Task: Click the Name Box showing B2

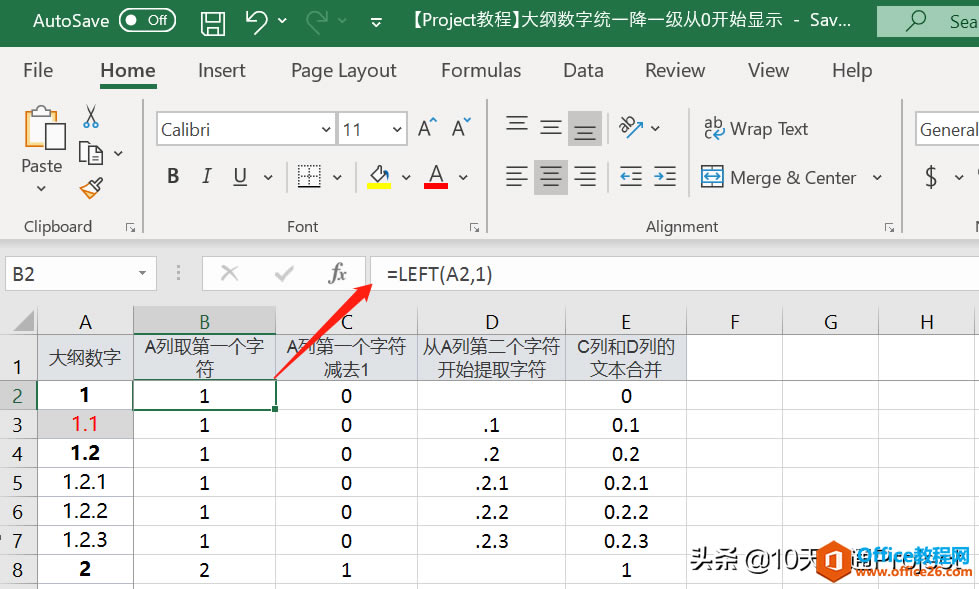Action: click(73, 274)
